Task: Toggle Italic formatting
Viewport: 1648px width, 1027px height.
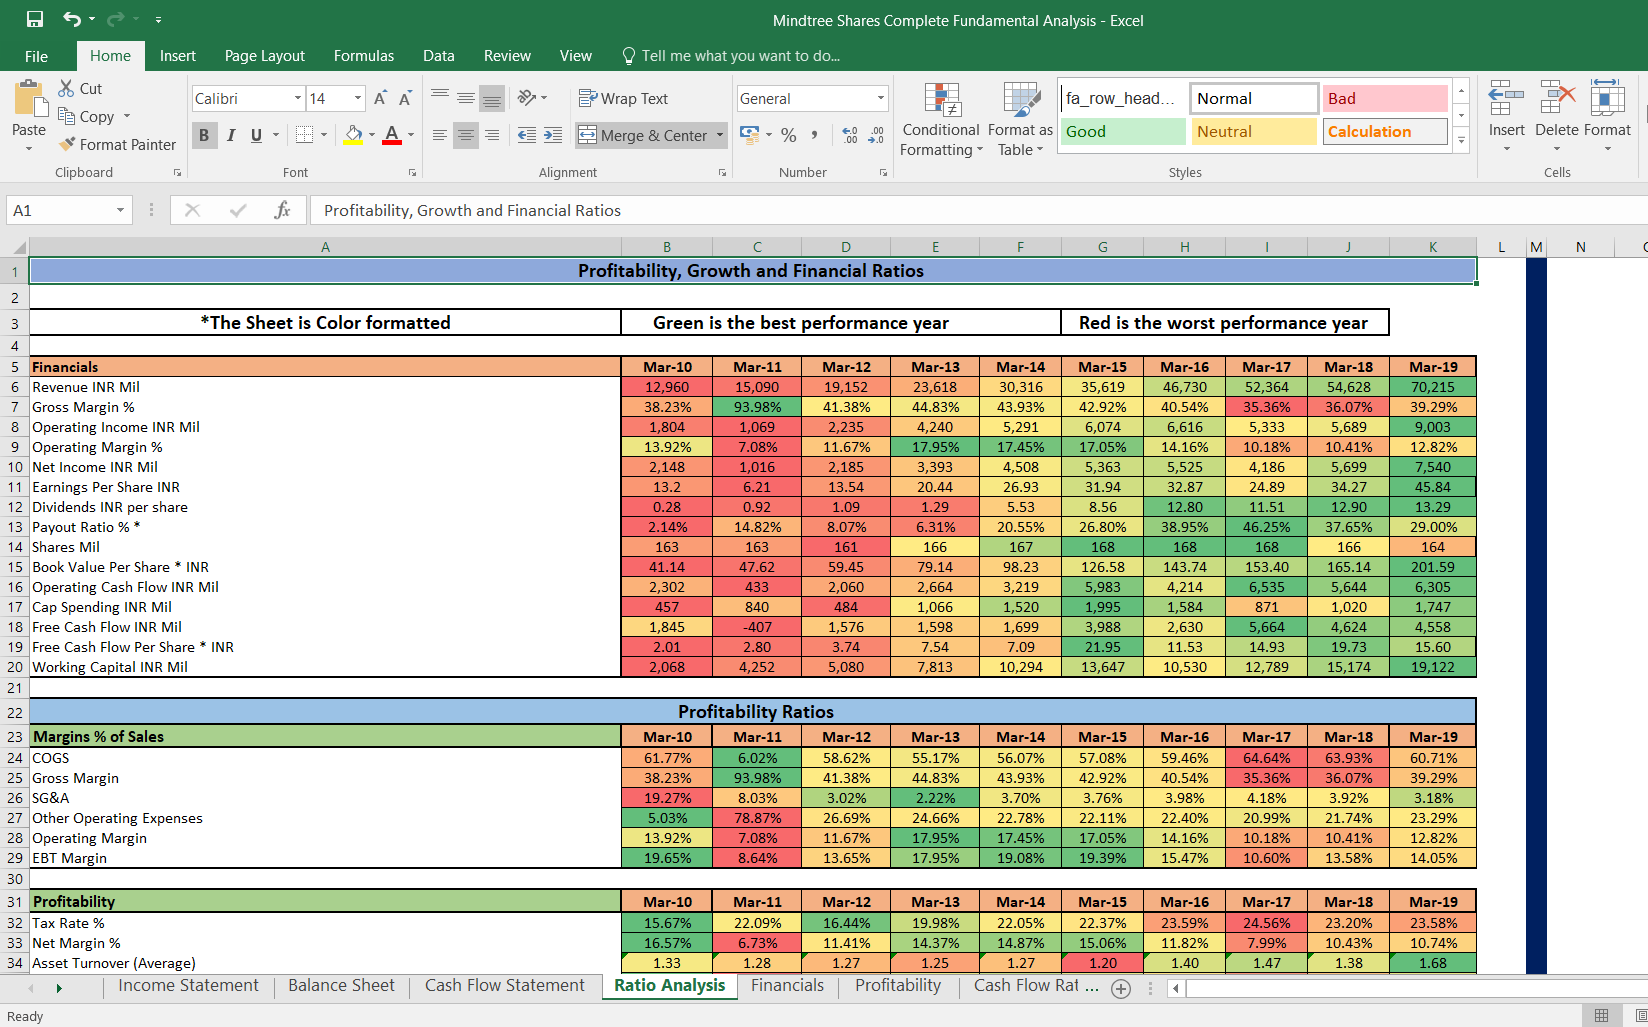Action: click(x=231, y=135)
